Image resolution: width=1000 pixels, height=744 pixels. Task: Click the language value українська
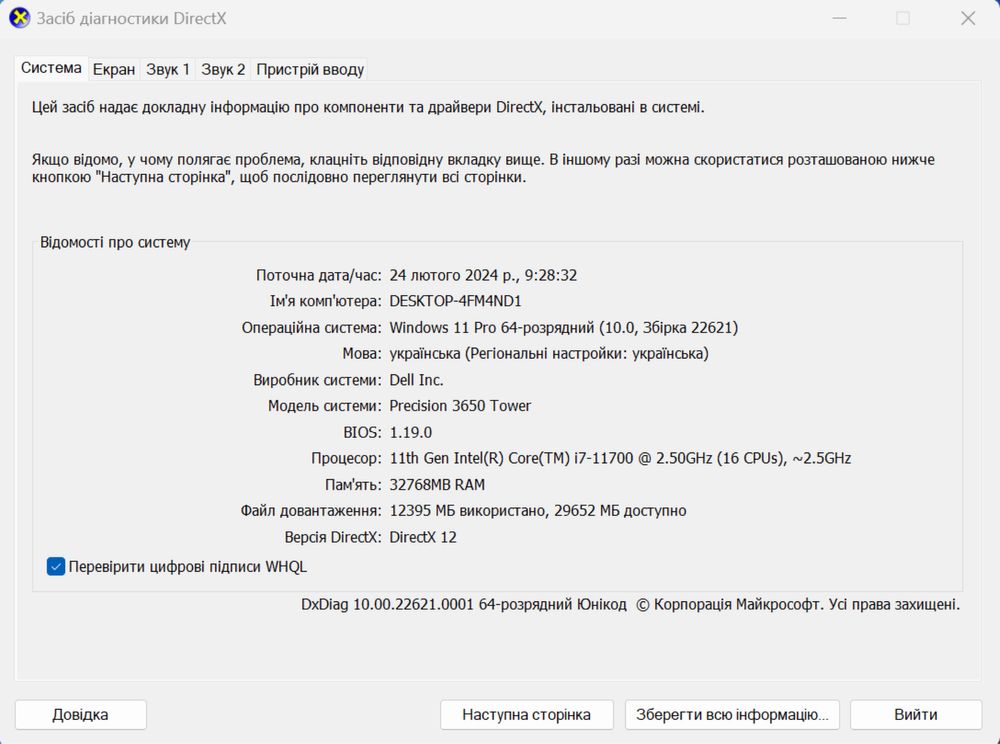pos(548,354)
